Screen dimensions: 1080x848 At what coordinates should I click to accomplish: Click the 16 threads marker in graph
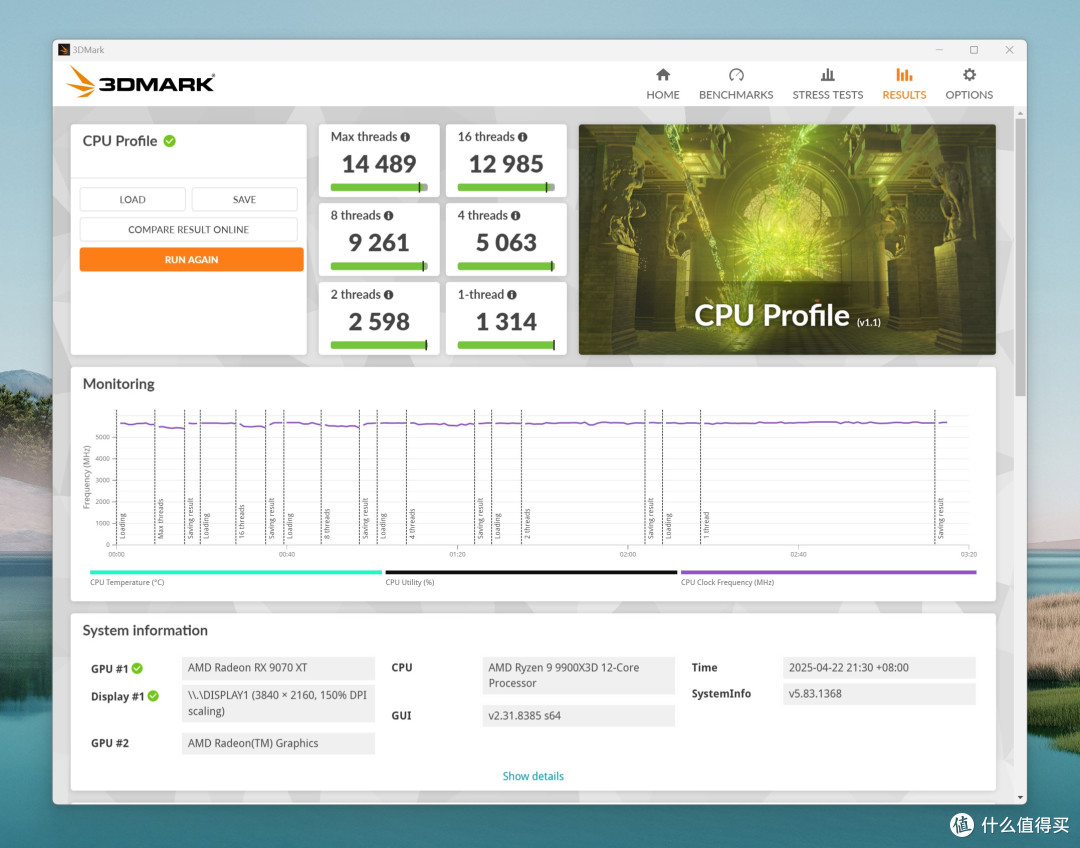coord(241,521)
